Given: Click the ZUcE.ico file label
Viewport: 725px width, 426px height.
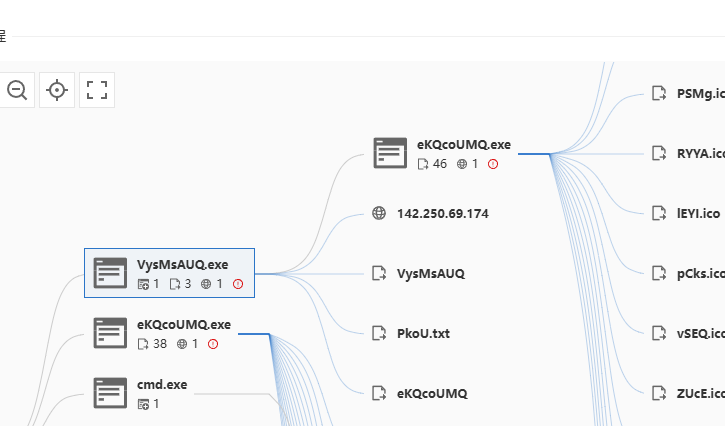Looking at the screenshot, I should (x=701, y=394).
